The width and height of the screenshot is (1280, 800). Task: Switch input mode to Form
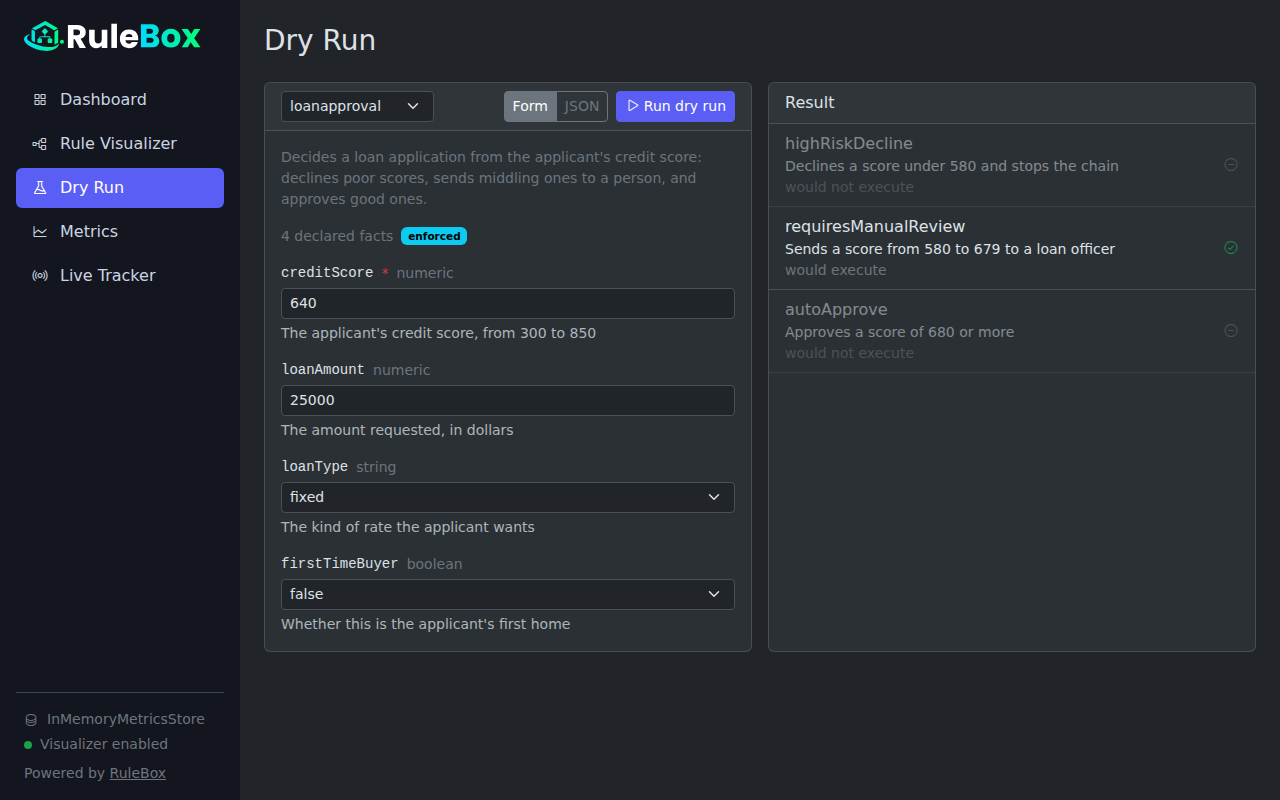point(530,106)
